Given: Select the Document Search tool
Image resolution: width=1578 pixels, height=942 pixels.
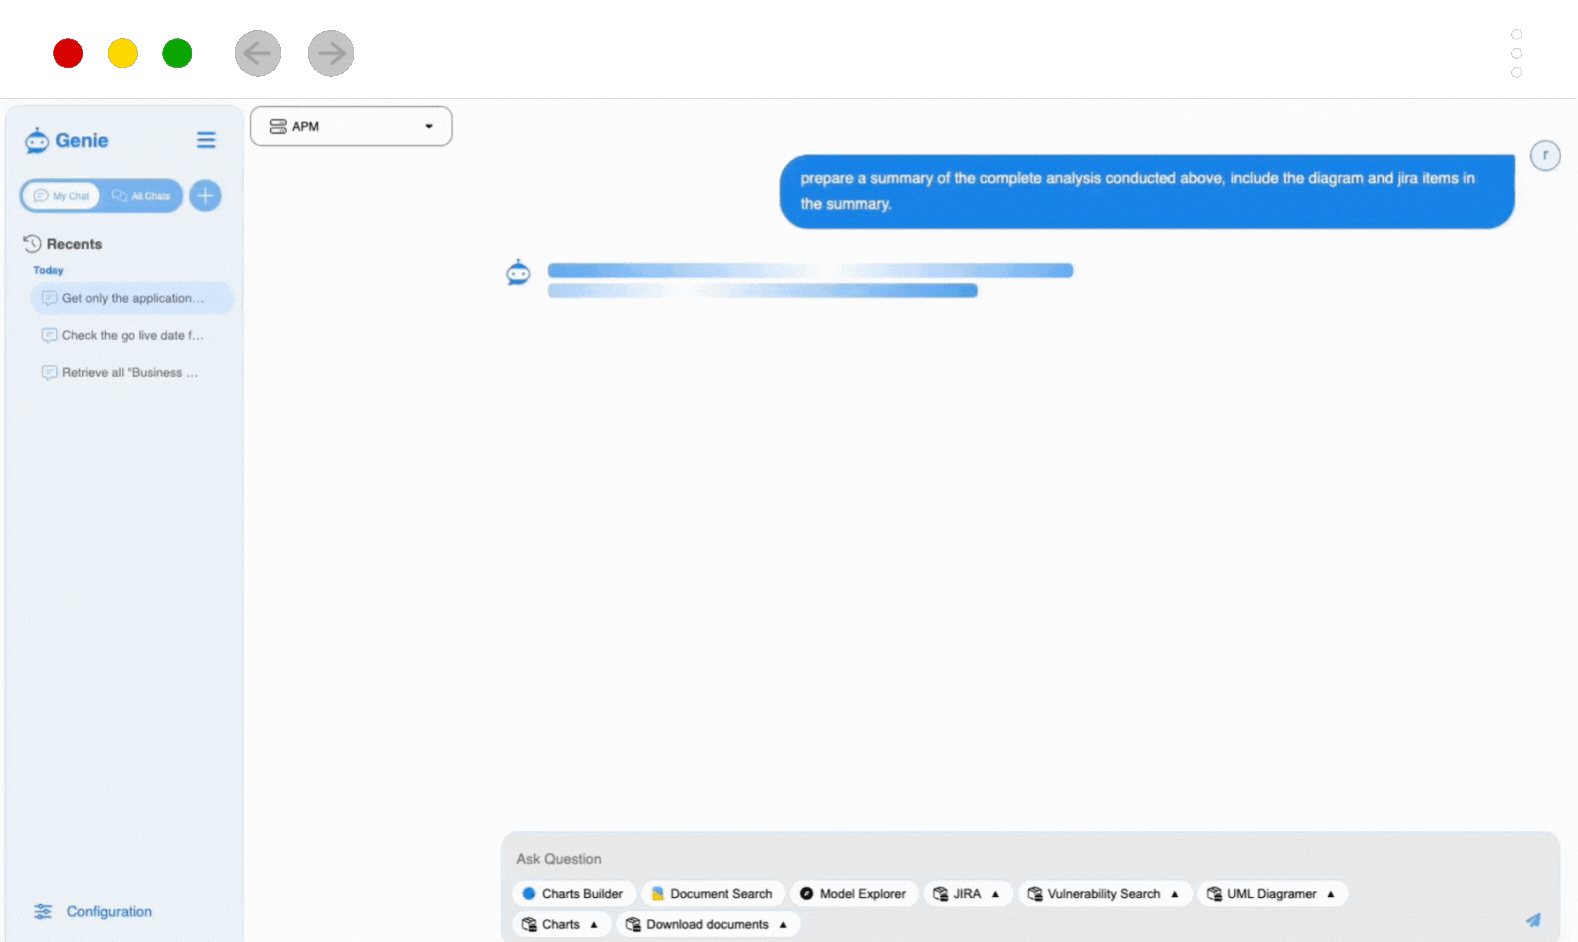Looking at the screenshot, I should pyautogui.click(x=712, y=894).
